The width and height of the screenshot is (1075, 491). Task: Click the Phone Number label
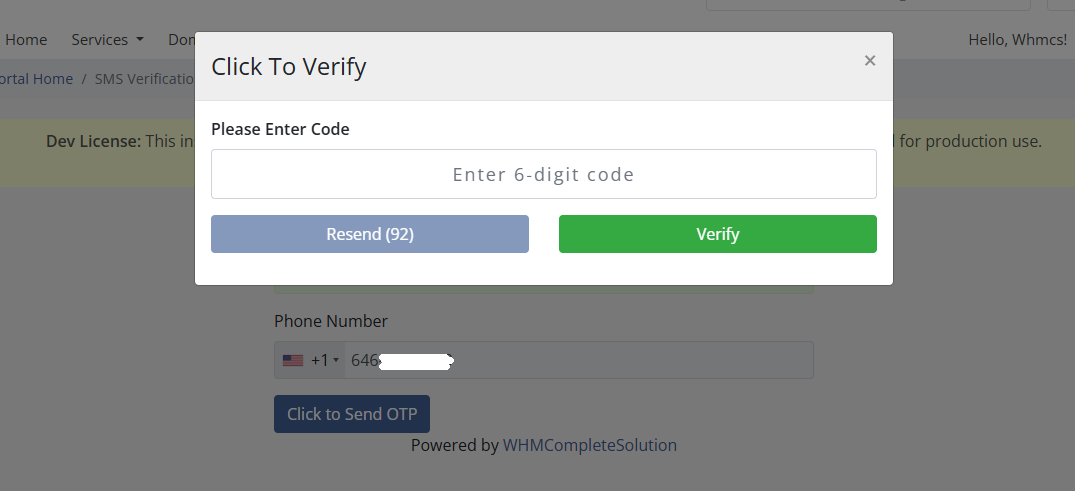[x=331, y=321]
